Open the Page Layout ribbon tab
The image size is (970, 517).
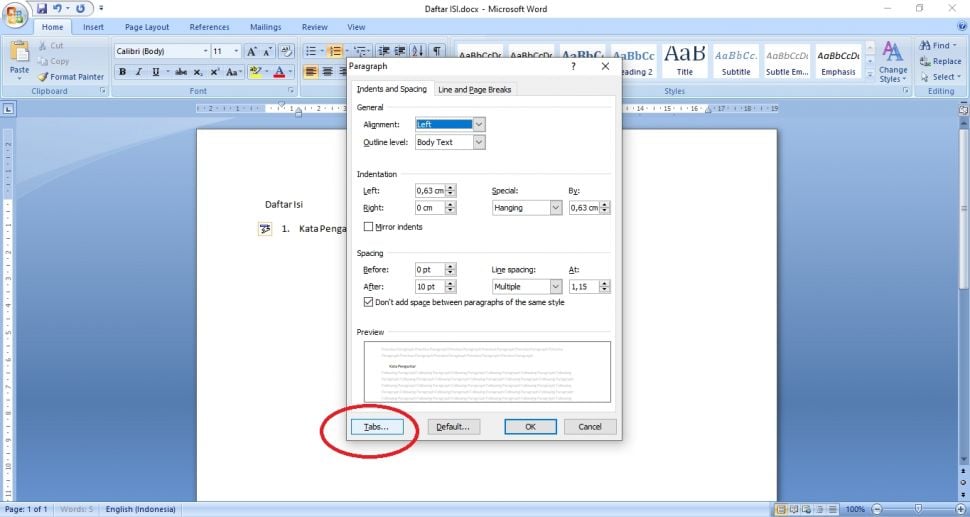tap(147, 27)
